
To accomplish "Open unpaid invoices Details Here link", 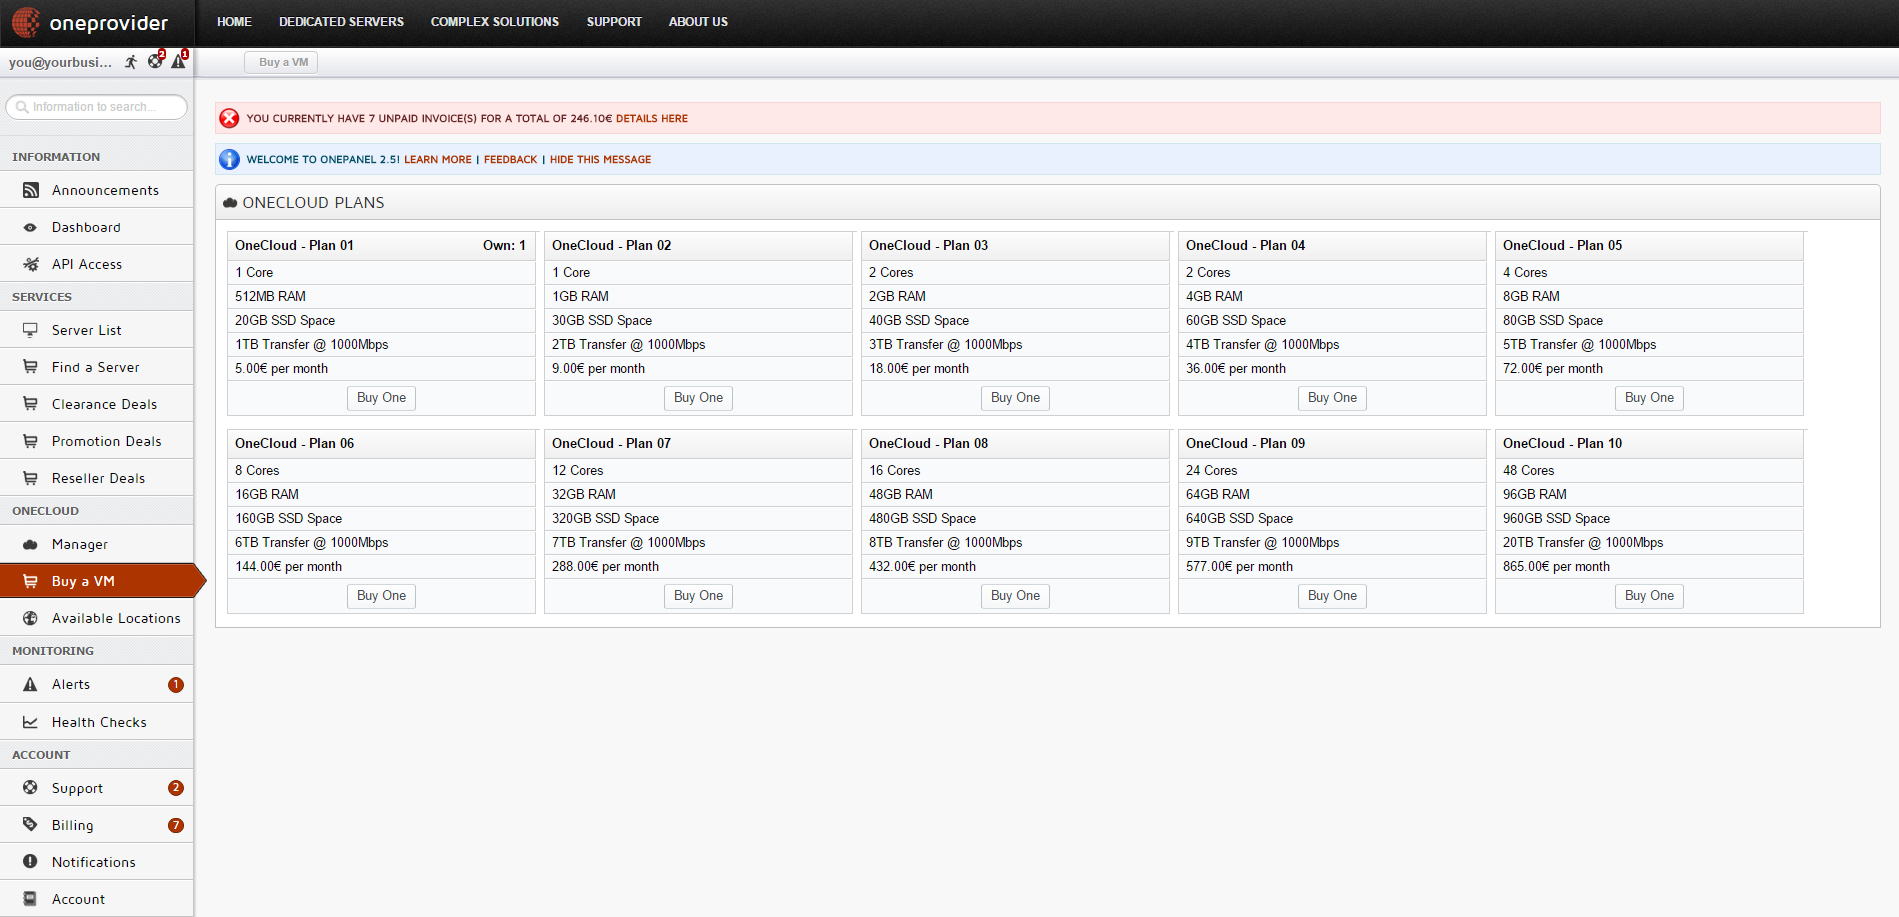I will point(651,119).
